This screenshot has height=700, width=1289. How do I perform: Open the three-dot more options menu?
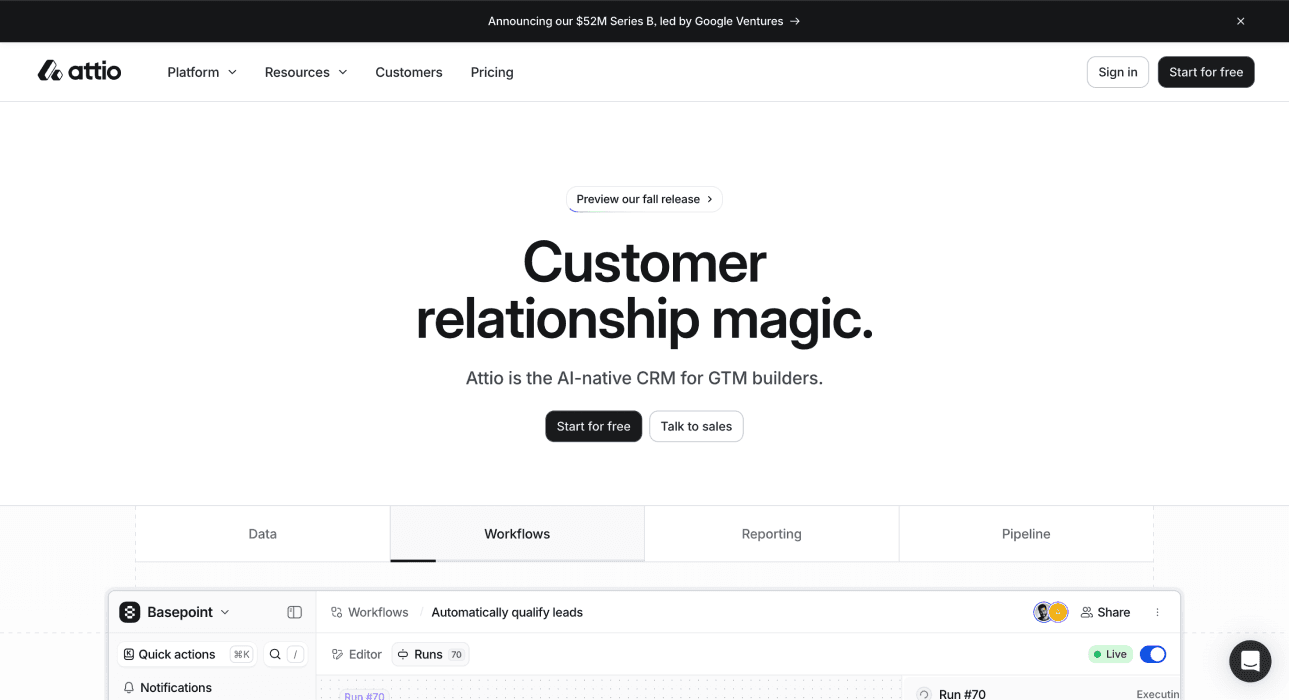(x=1157, y=612)
